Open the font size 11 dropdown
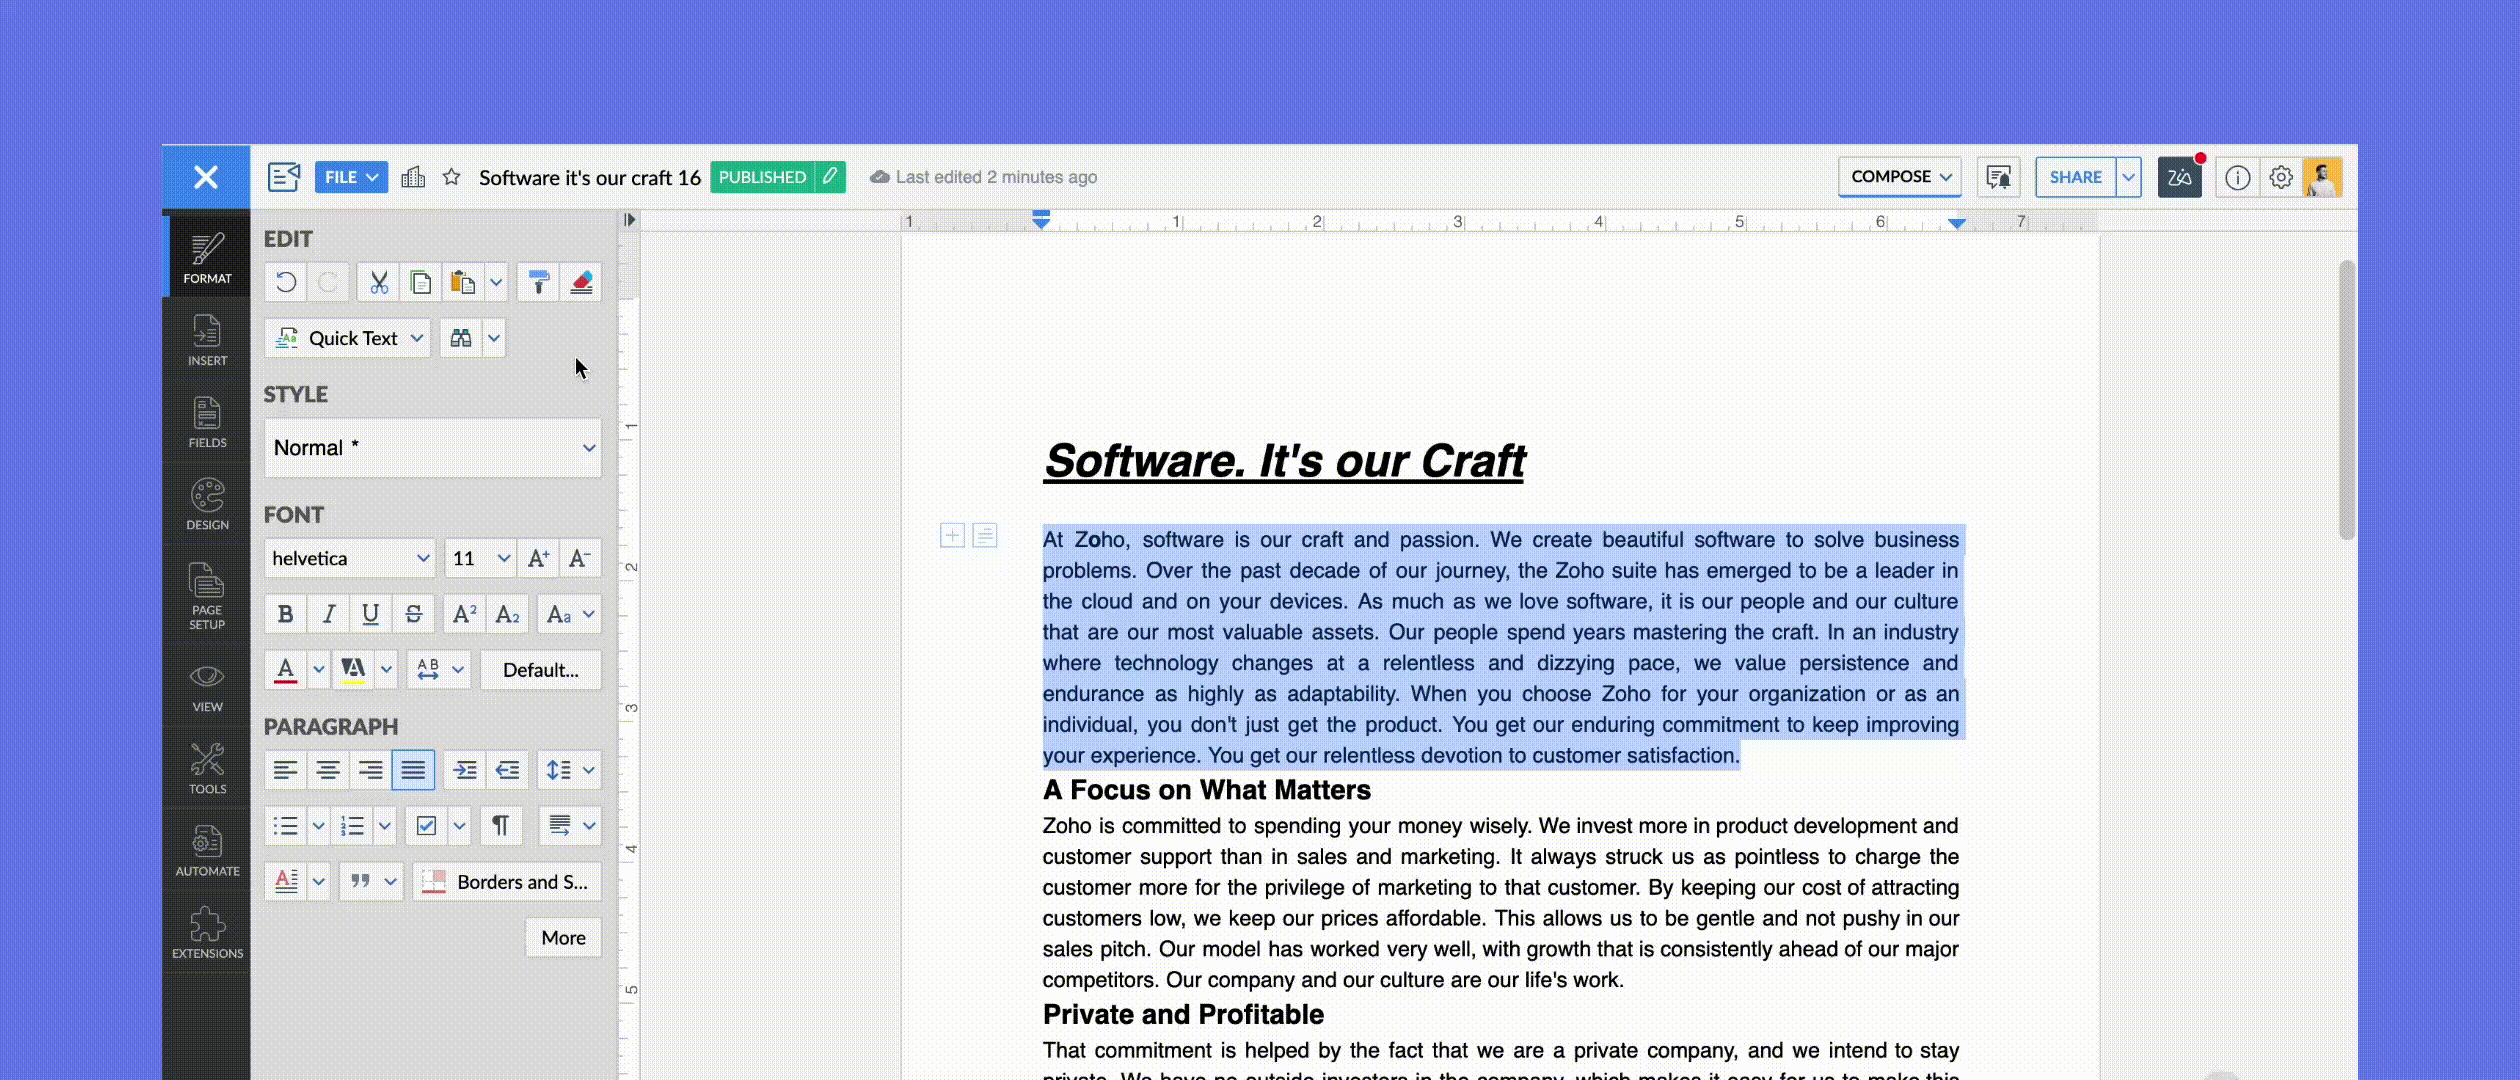Screen dimensions: 2520x1080 480,558
